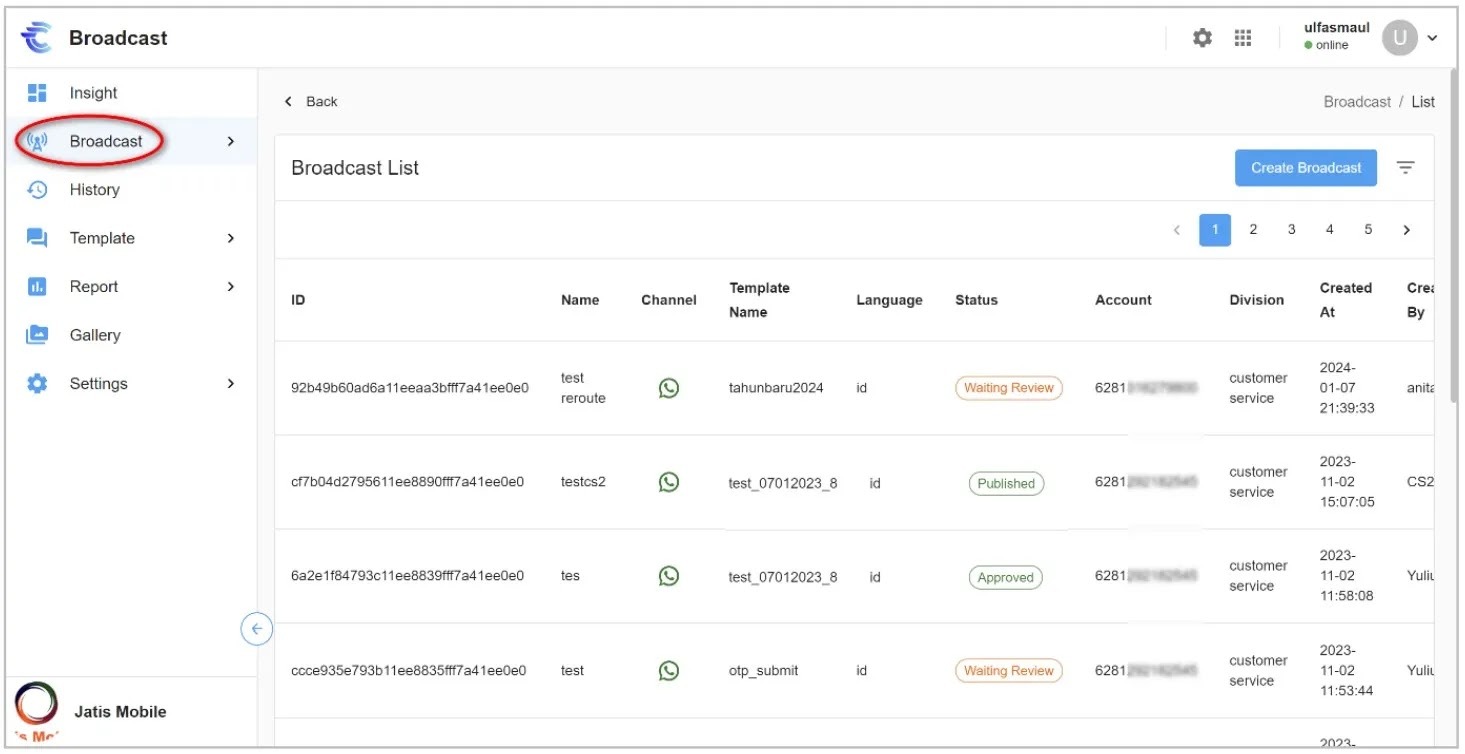Open the Report menu item
1465x754 pixels.
click(x=94, y=287)
